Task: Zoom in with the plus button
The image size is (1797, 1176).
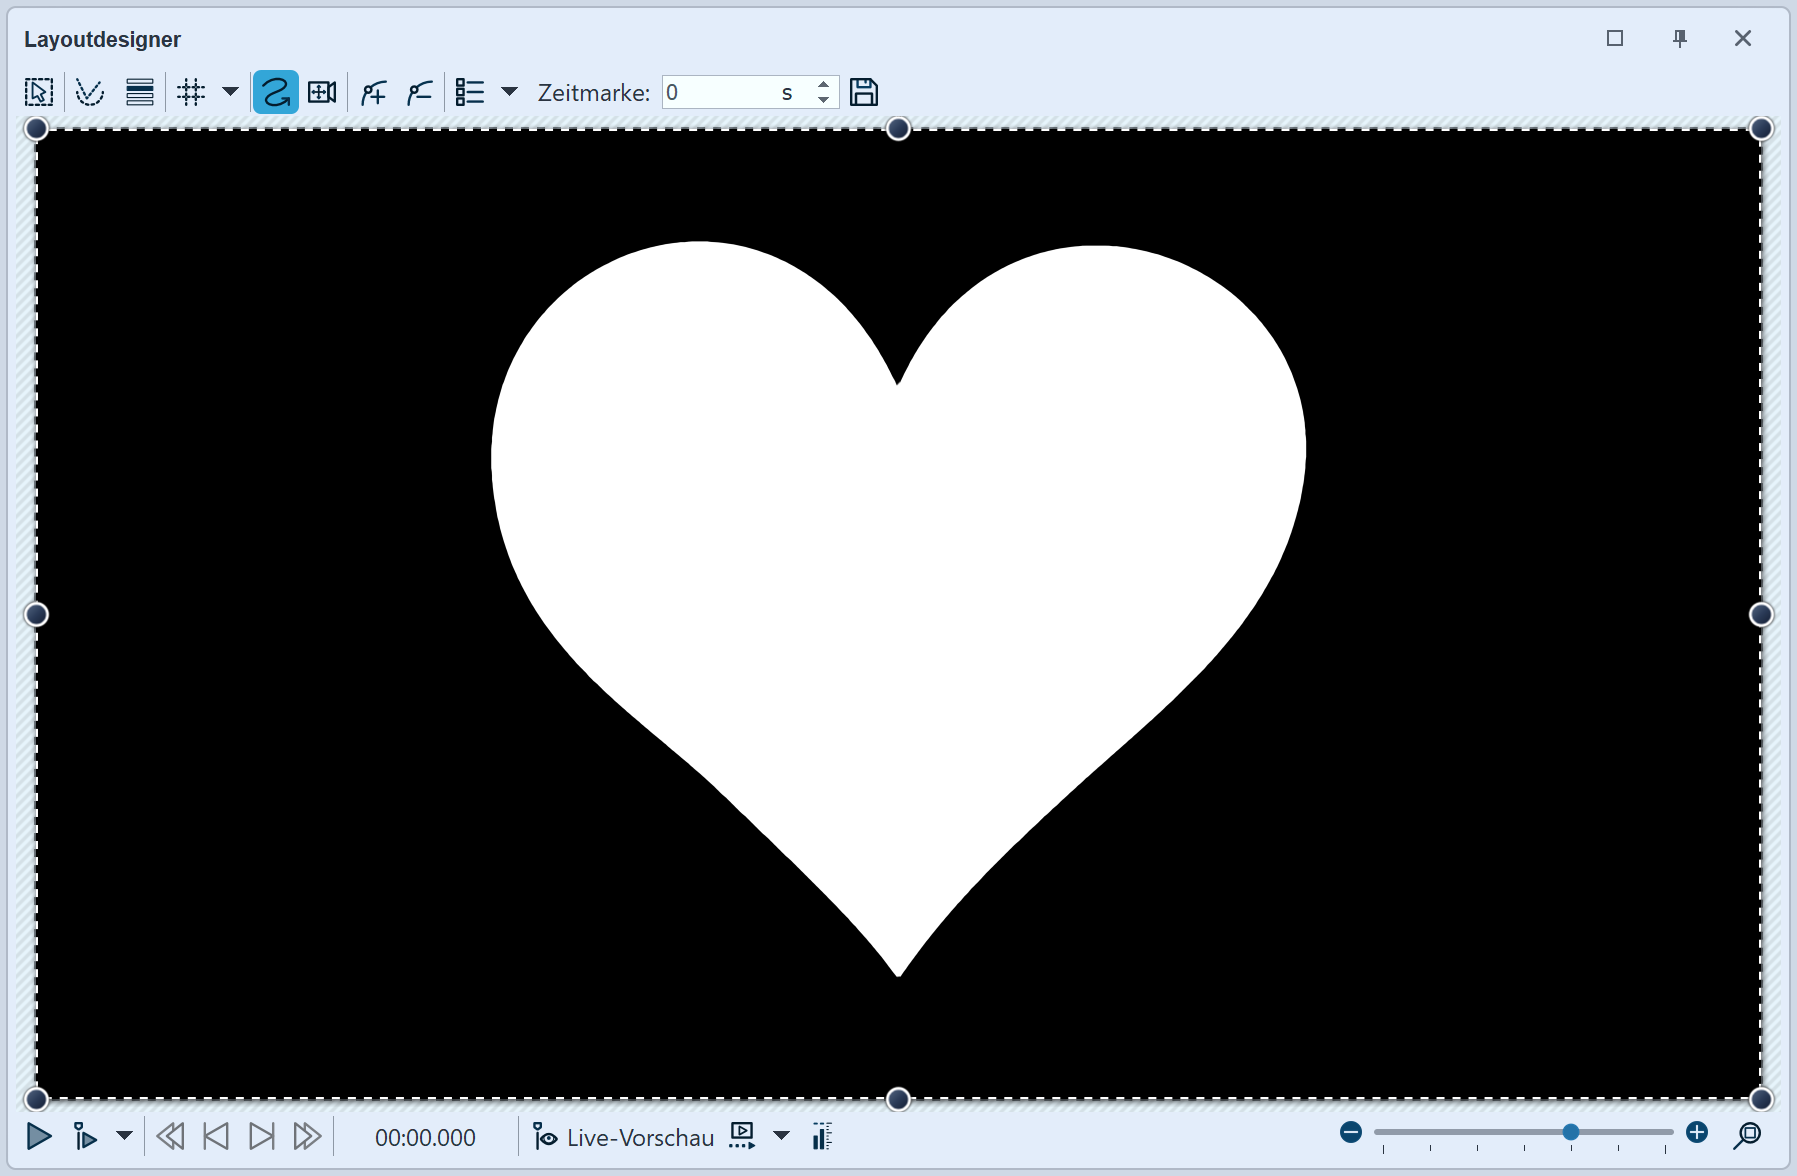Action: [x=1697, y=1132]
